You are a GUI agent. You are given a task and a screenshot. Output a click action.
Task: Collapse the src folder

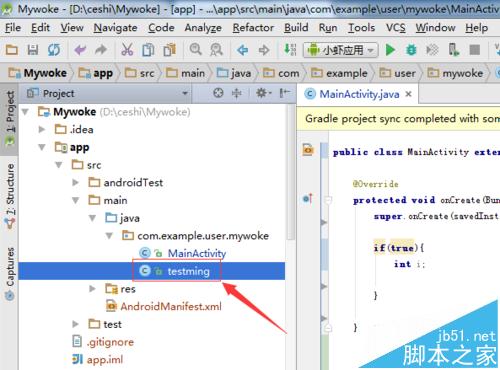pyautogui.click(x=59, y=165)
